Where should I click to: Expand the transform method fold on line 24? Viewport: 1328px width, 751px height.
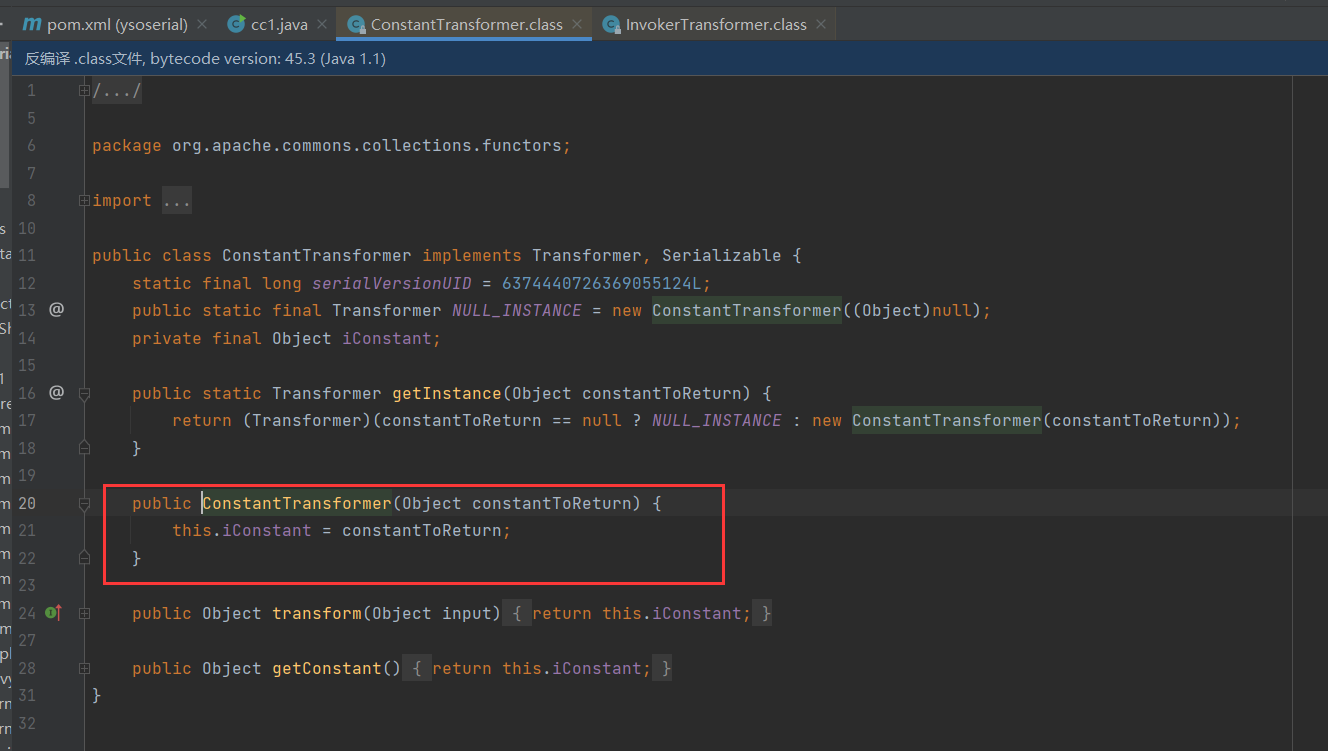point(84,613)
